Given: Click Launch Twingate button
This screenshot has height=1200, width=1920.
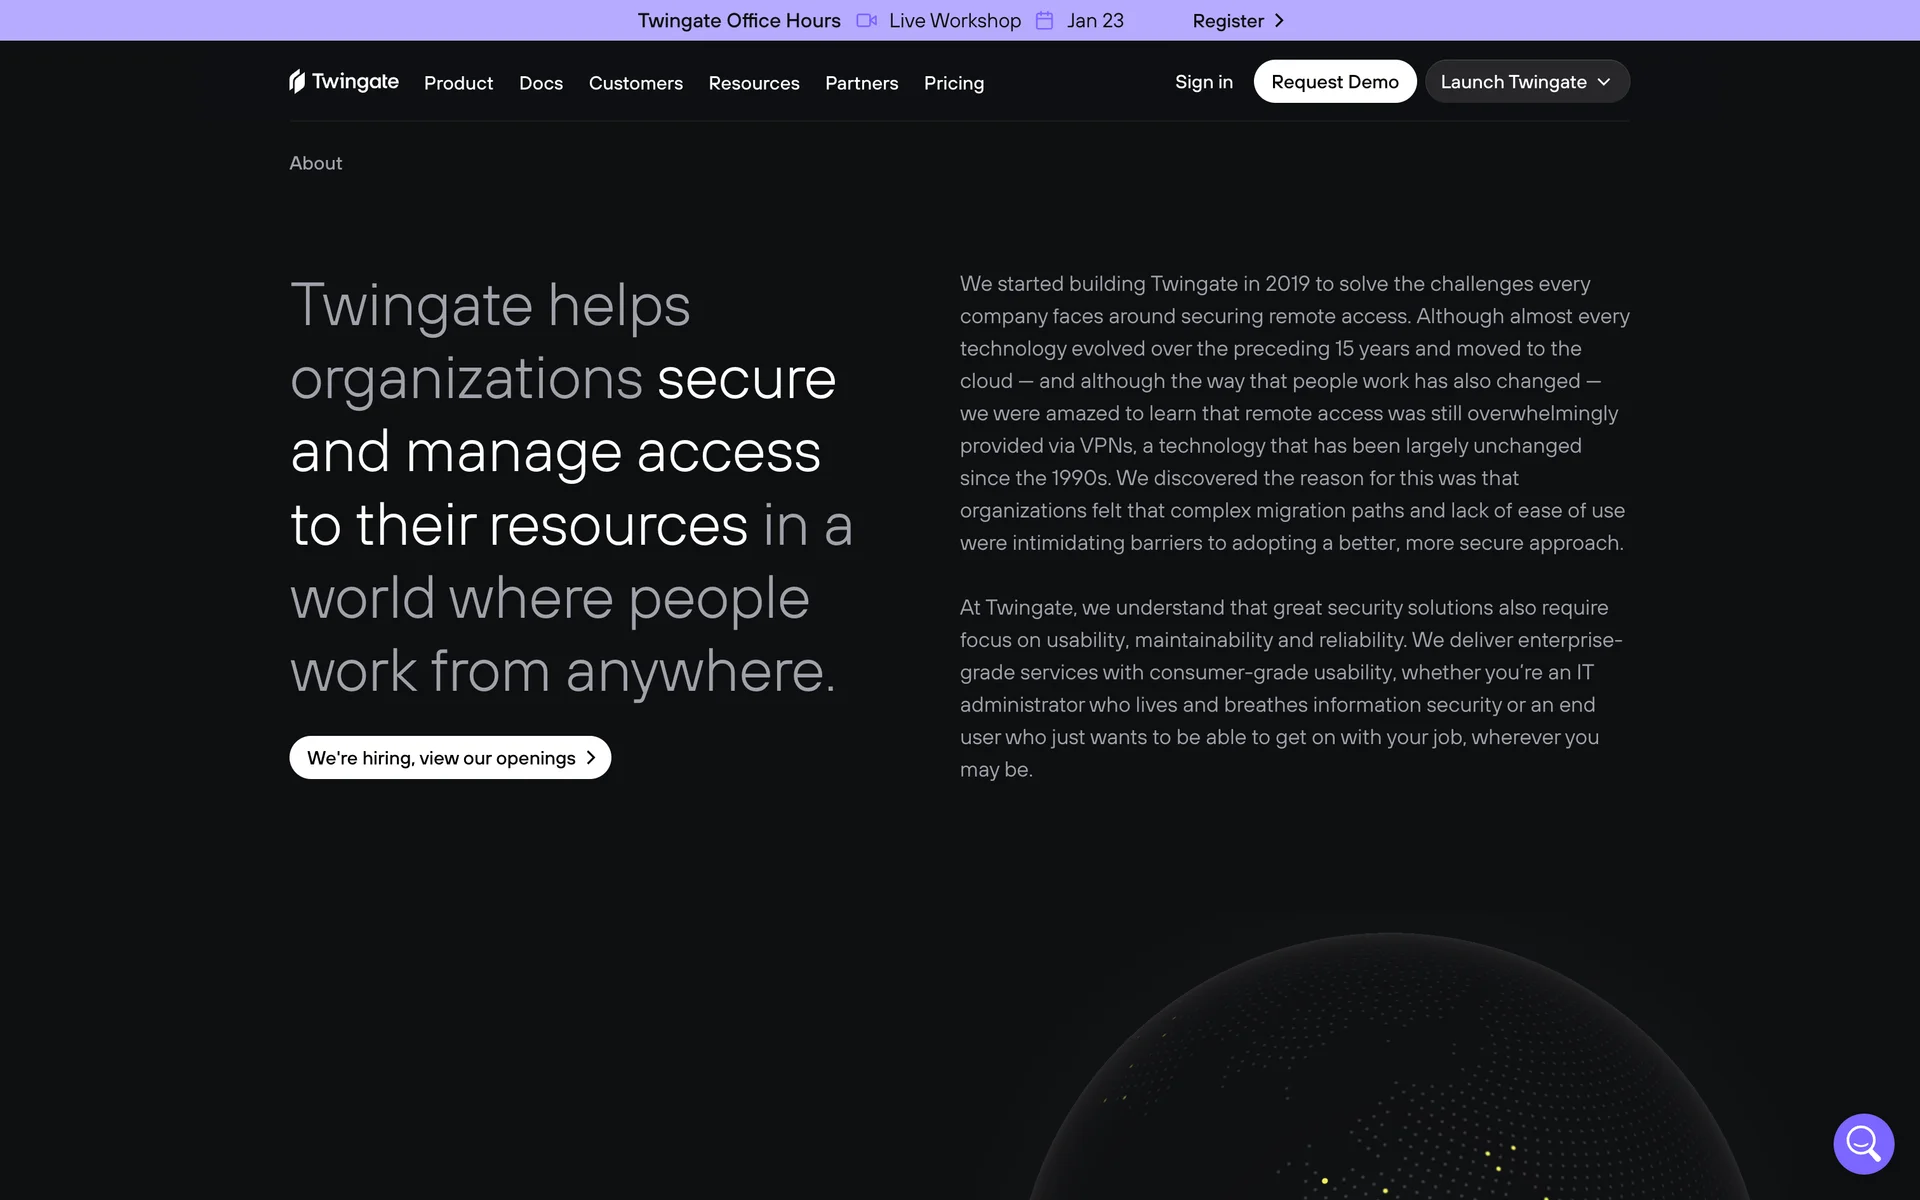Looking at the screenshot, I should click(1513, 82).
